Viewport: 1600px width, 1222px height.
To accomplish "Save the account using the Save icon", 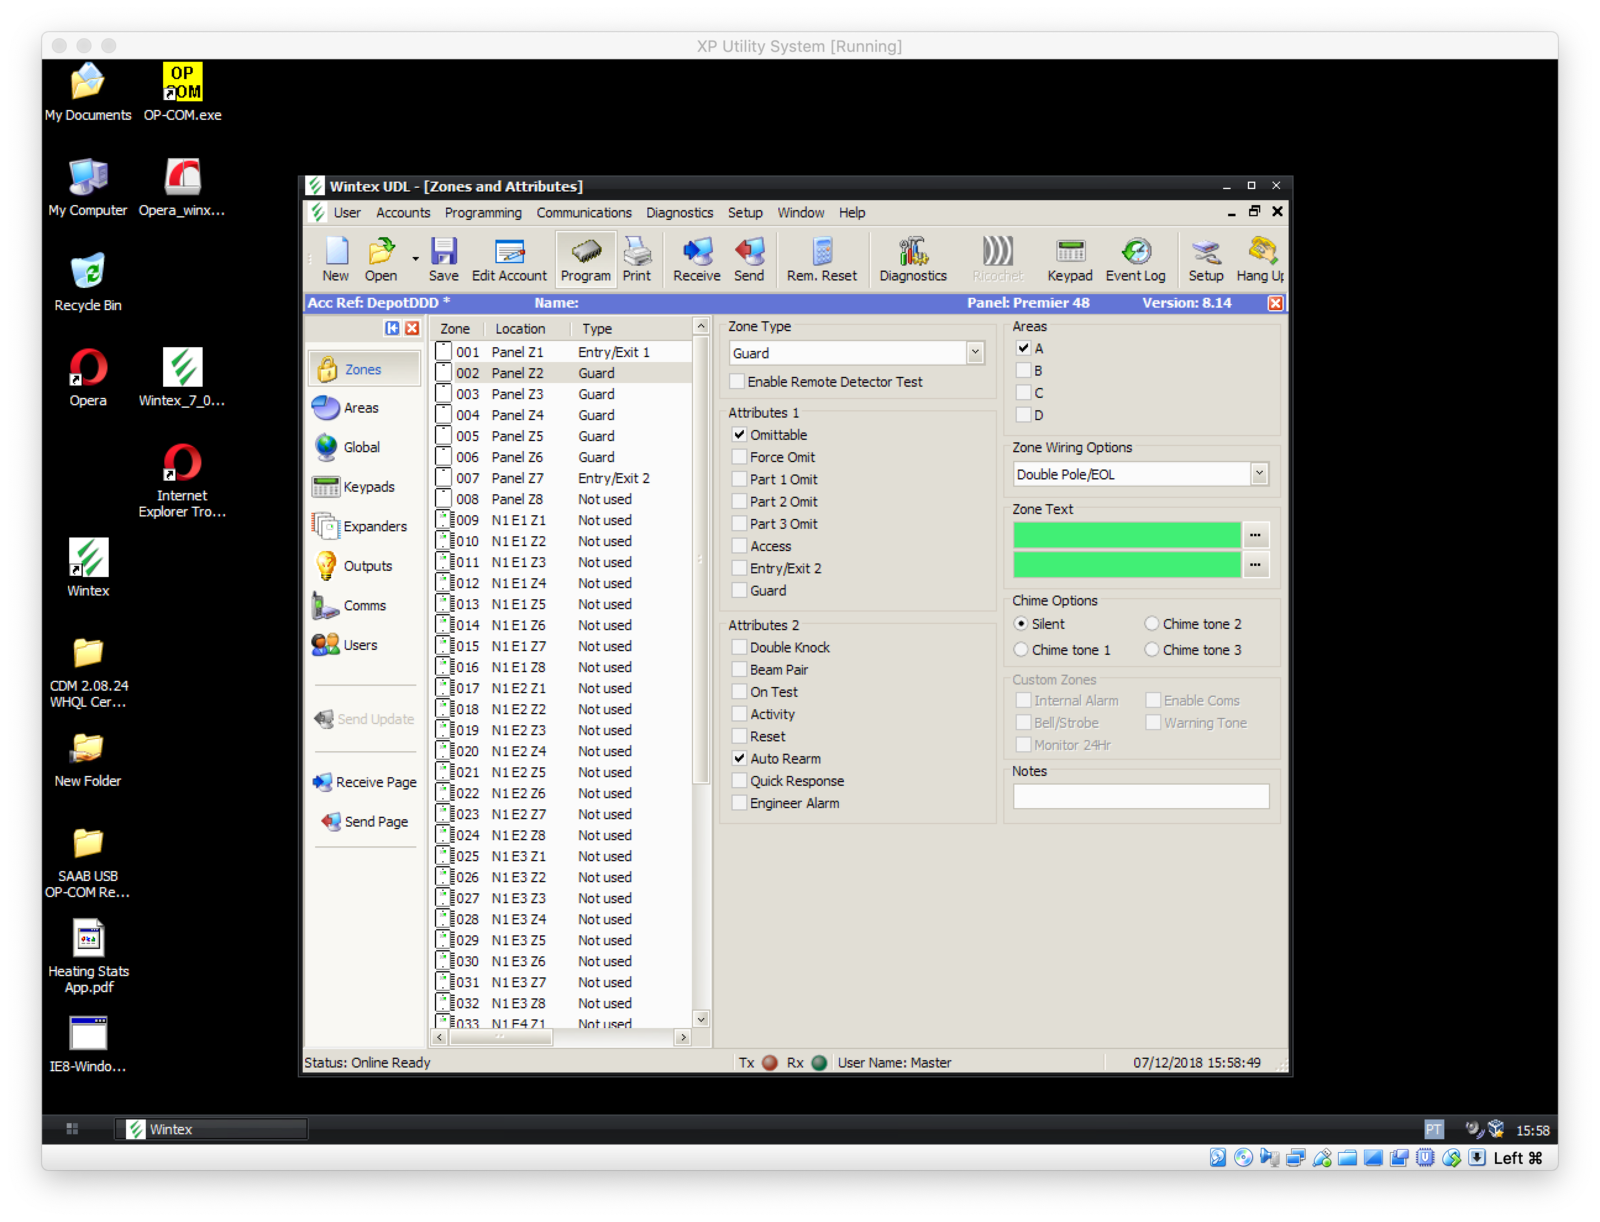I will [x=443, y=259].
